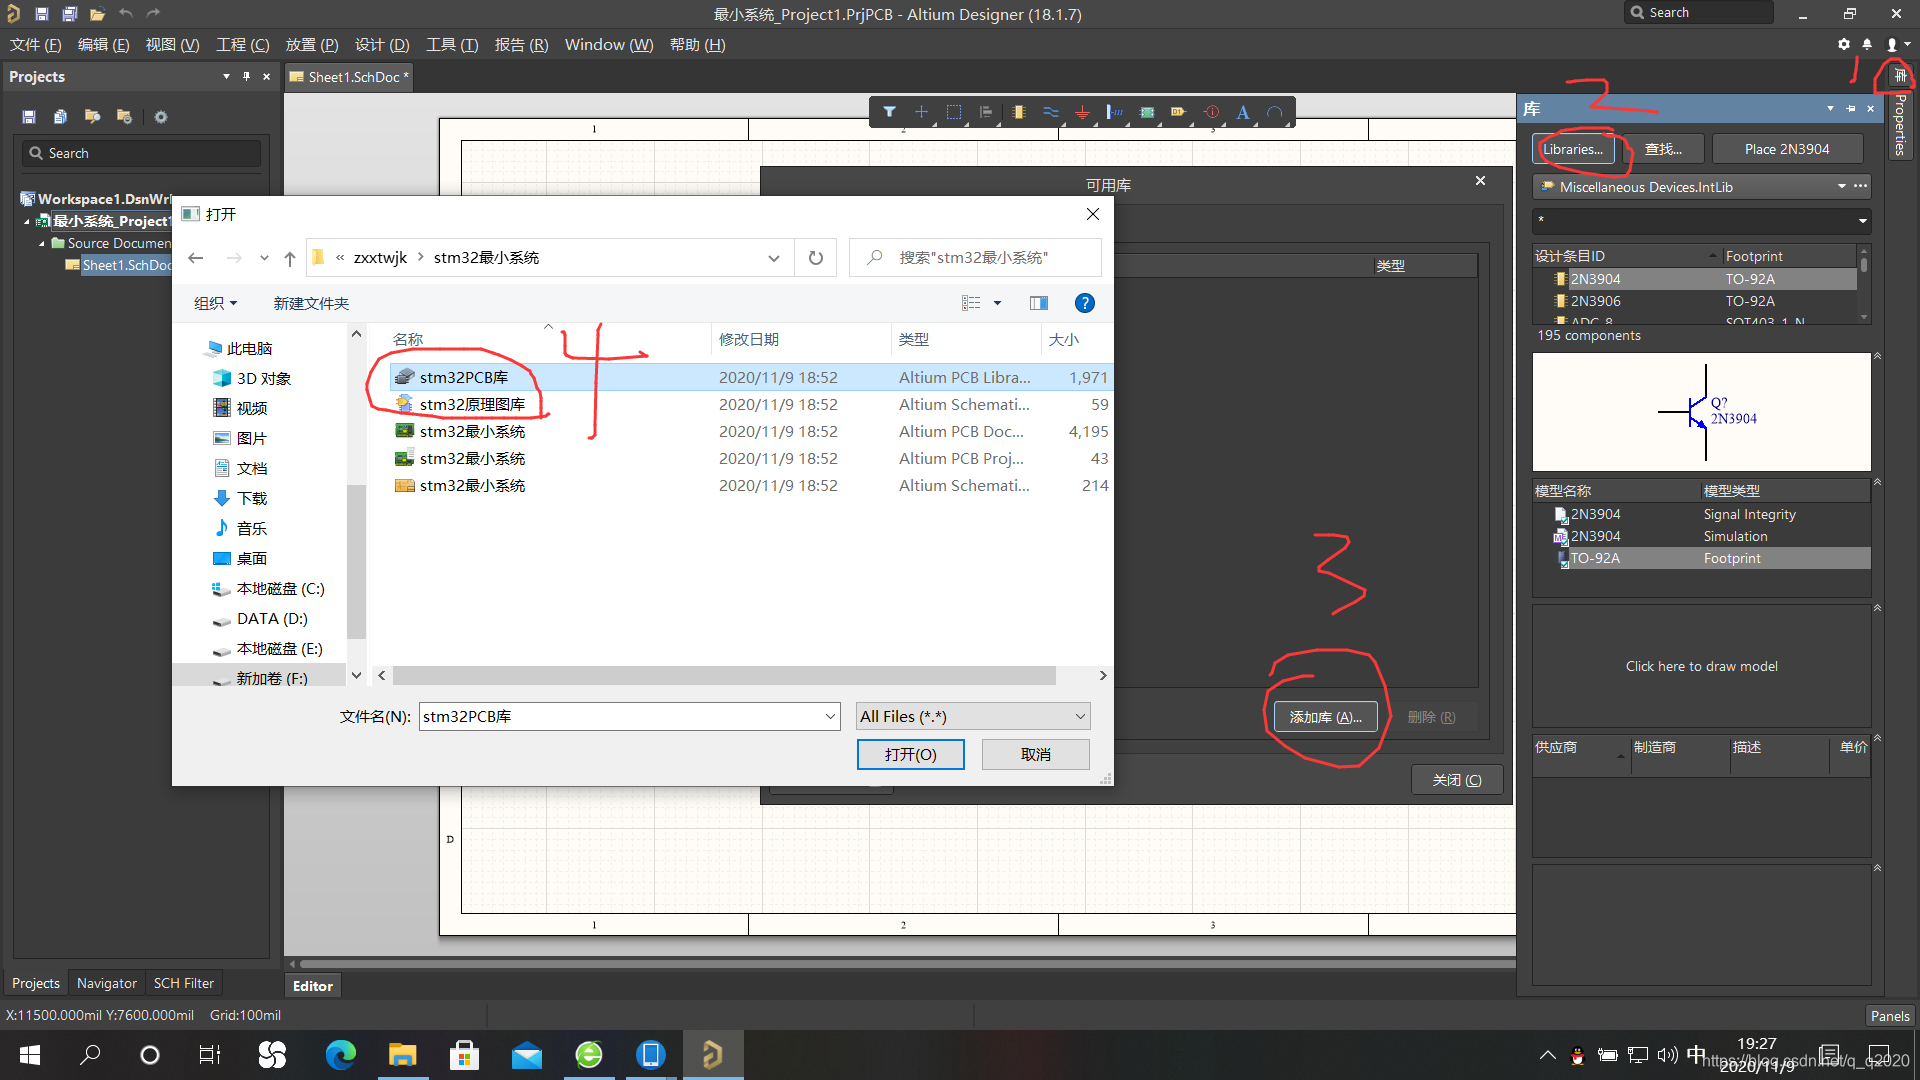Open the 设计 (D) menu
1920x1080 pixels.
[x=382, y=45]
